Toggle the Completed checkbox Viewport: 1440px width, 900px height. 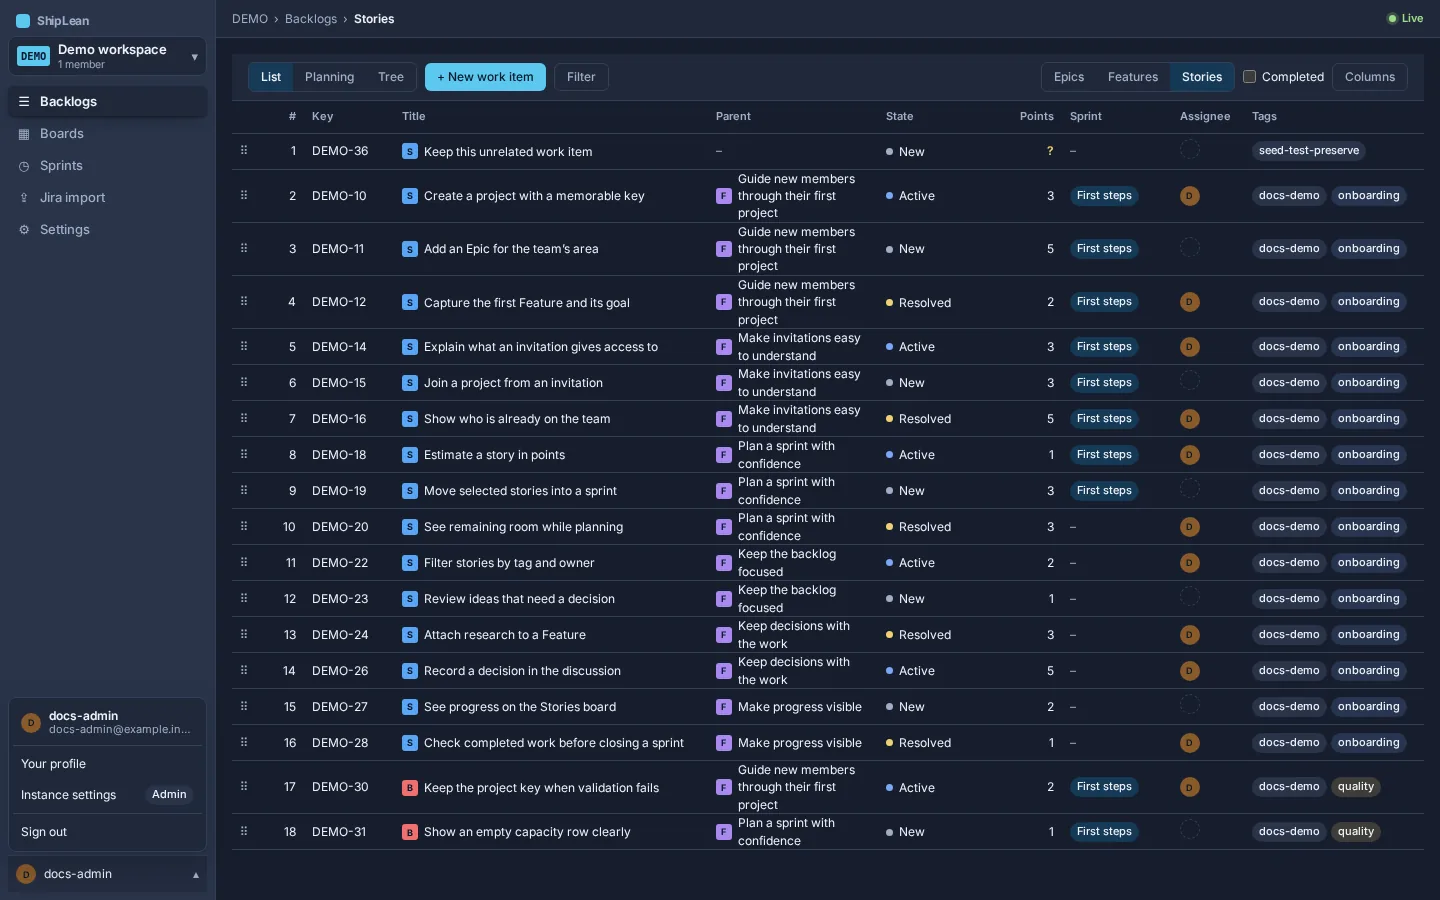tap(1249, 77)
